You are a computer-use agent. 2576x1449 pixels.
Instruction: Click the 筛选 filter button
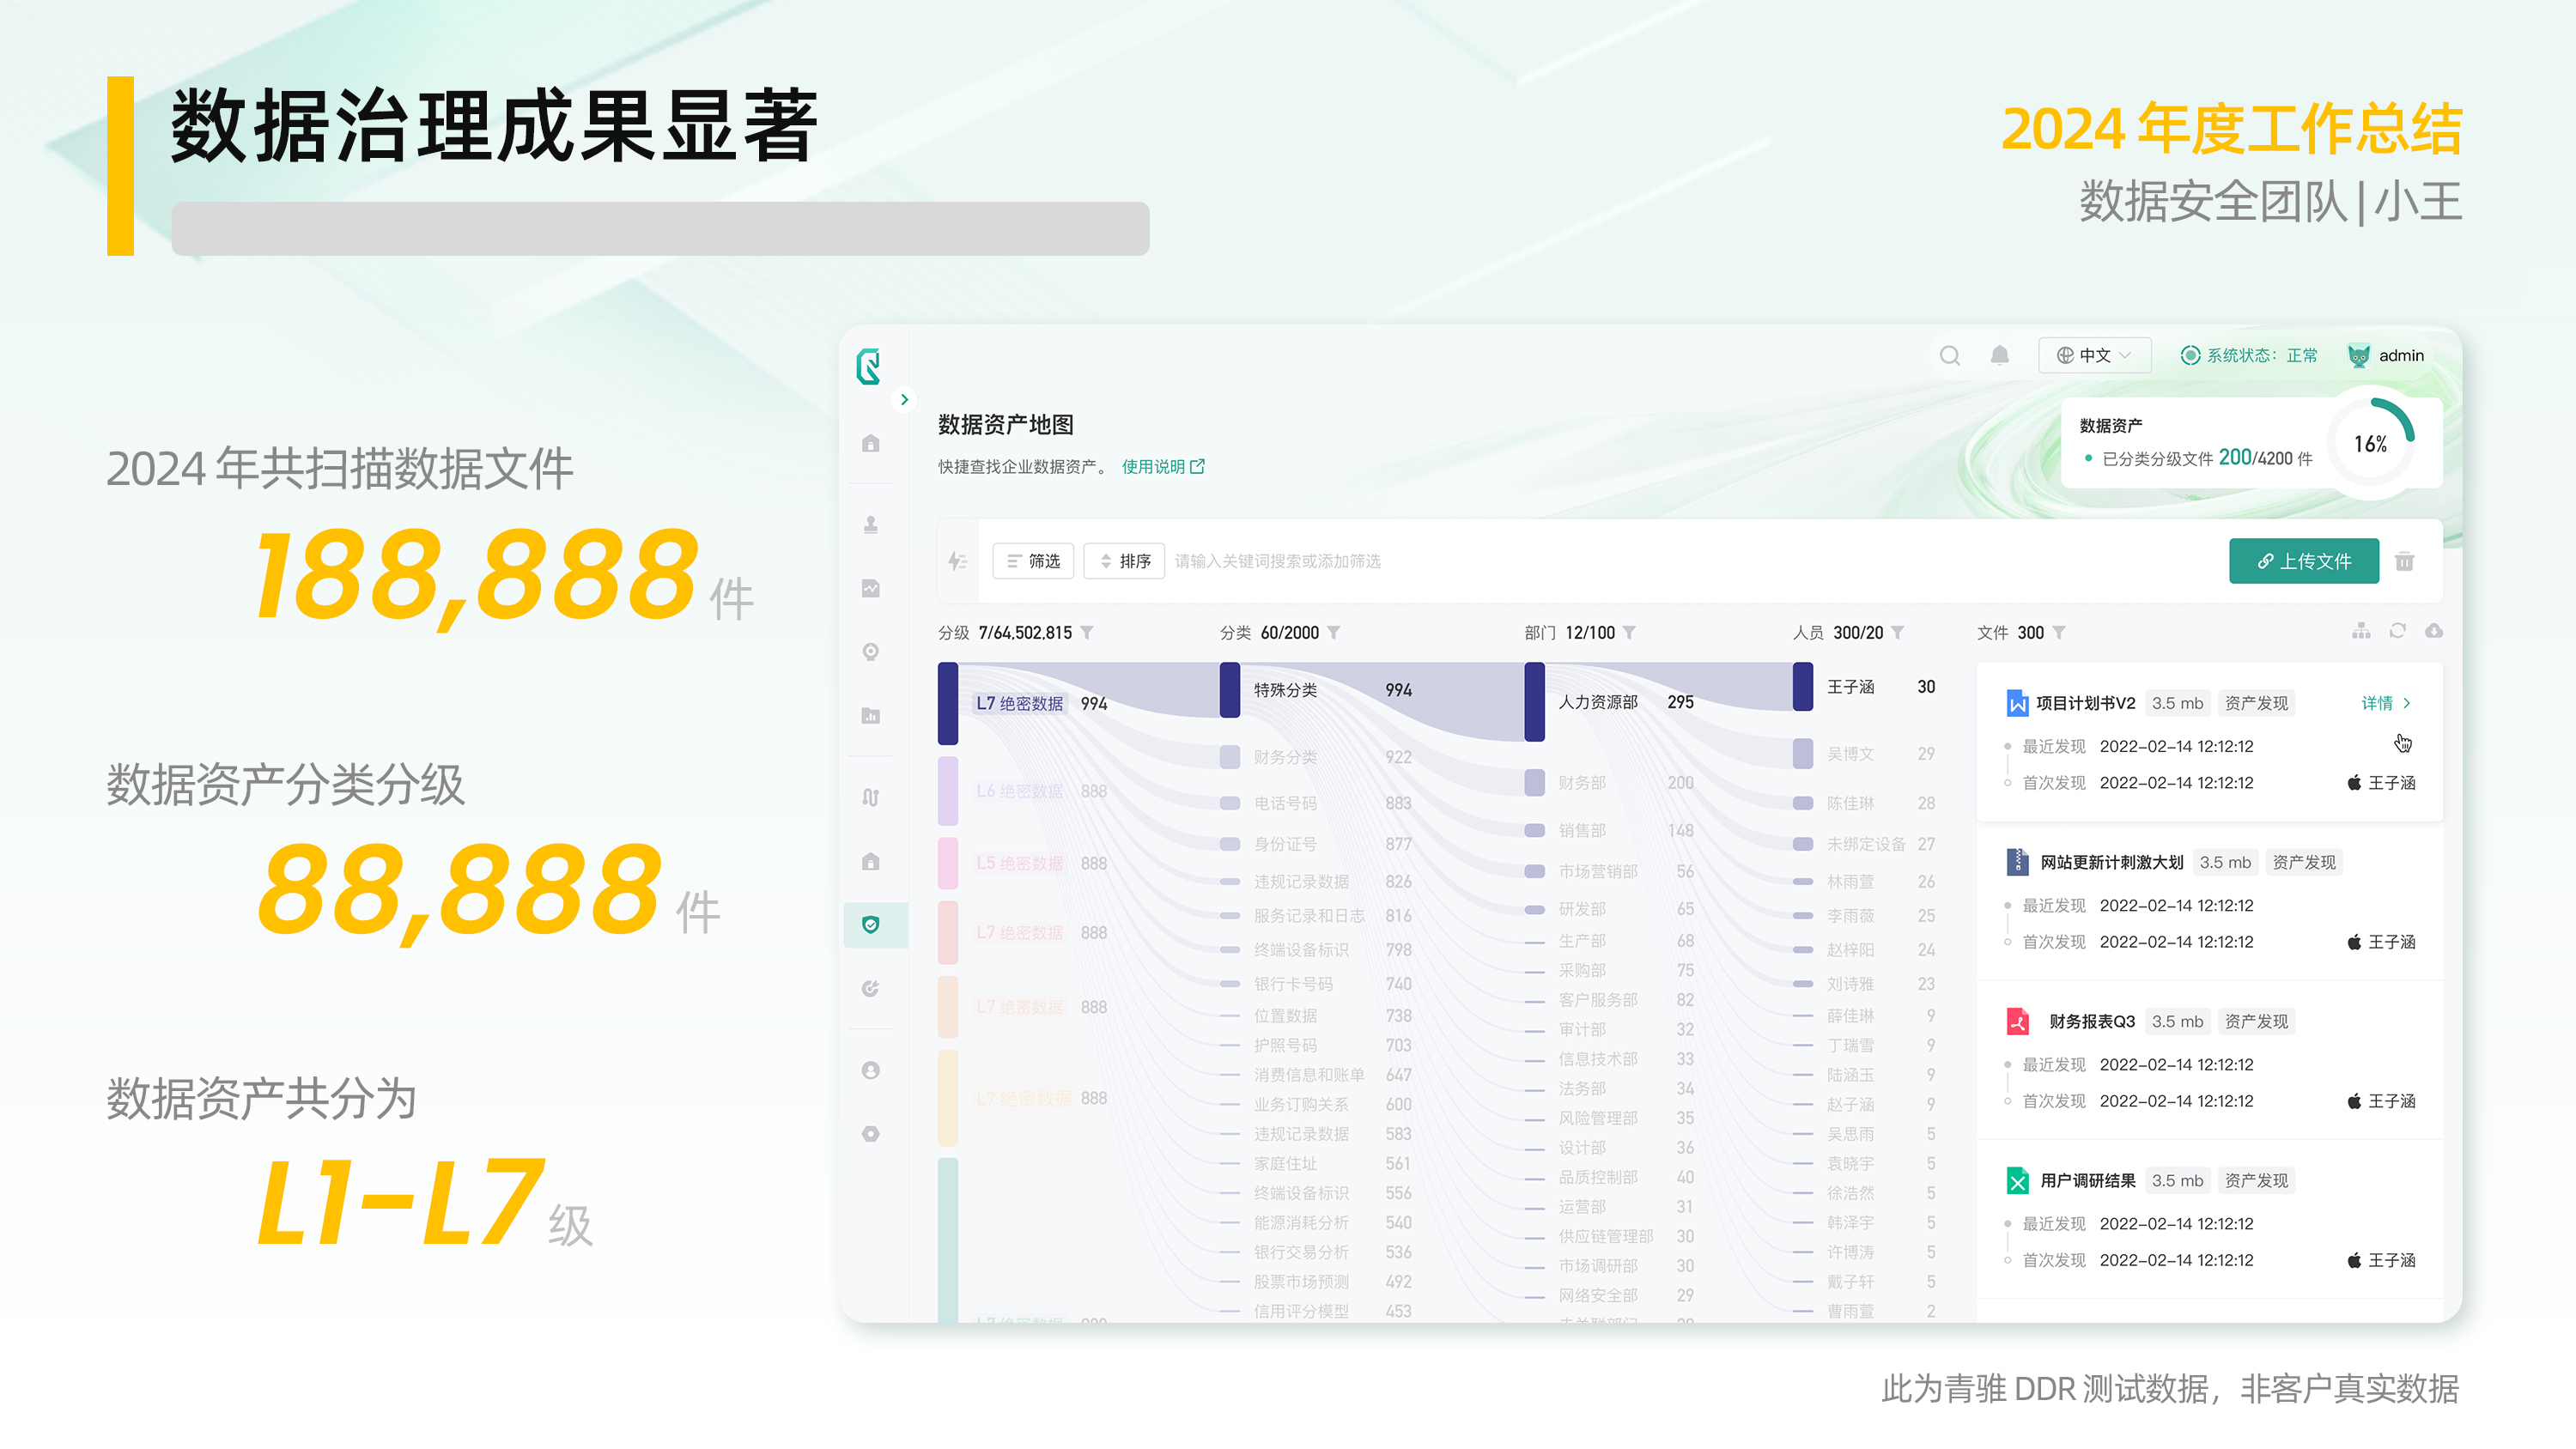click(1033, 561)
